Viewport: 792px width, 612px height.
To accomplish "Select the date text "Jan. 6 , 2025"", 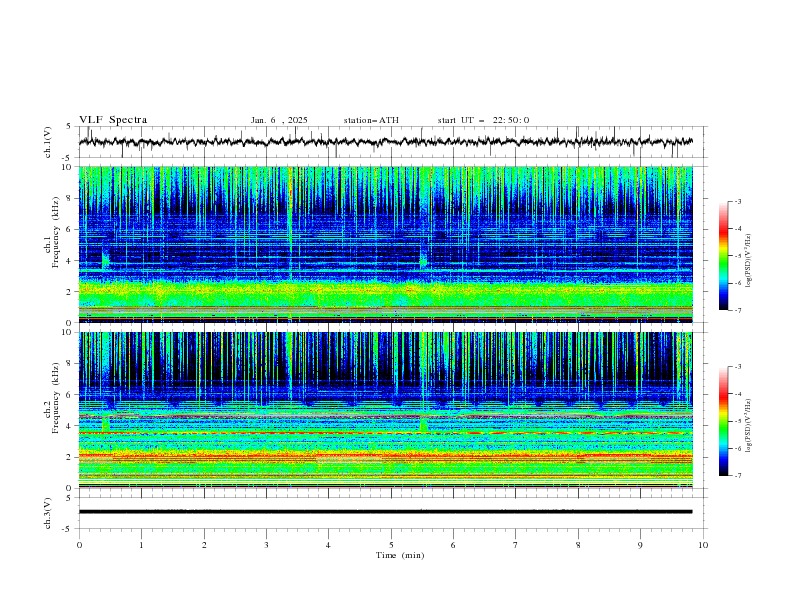I will click(x=279, y=120).
